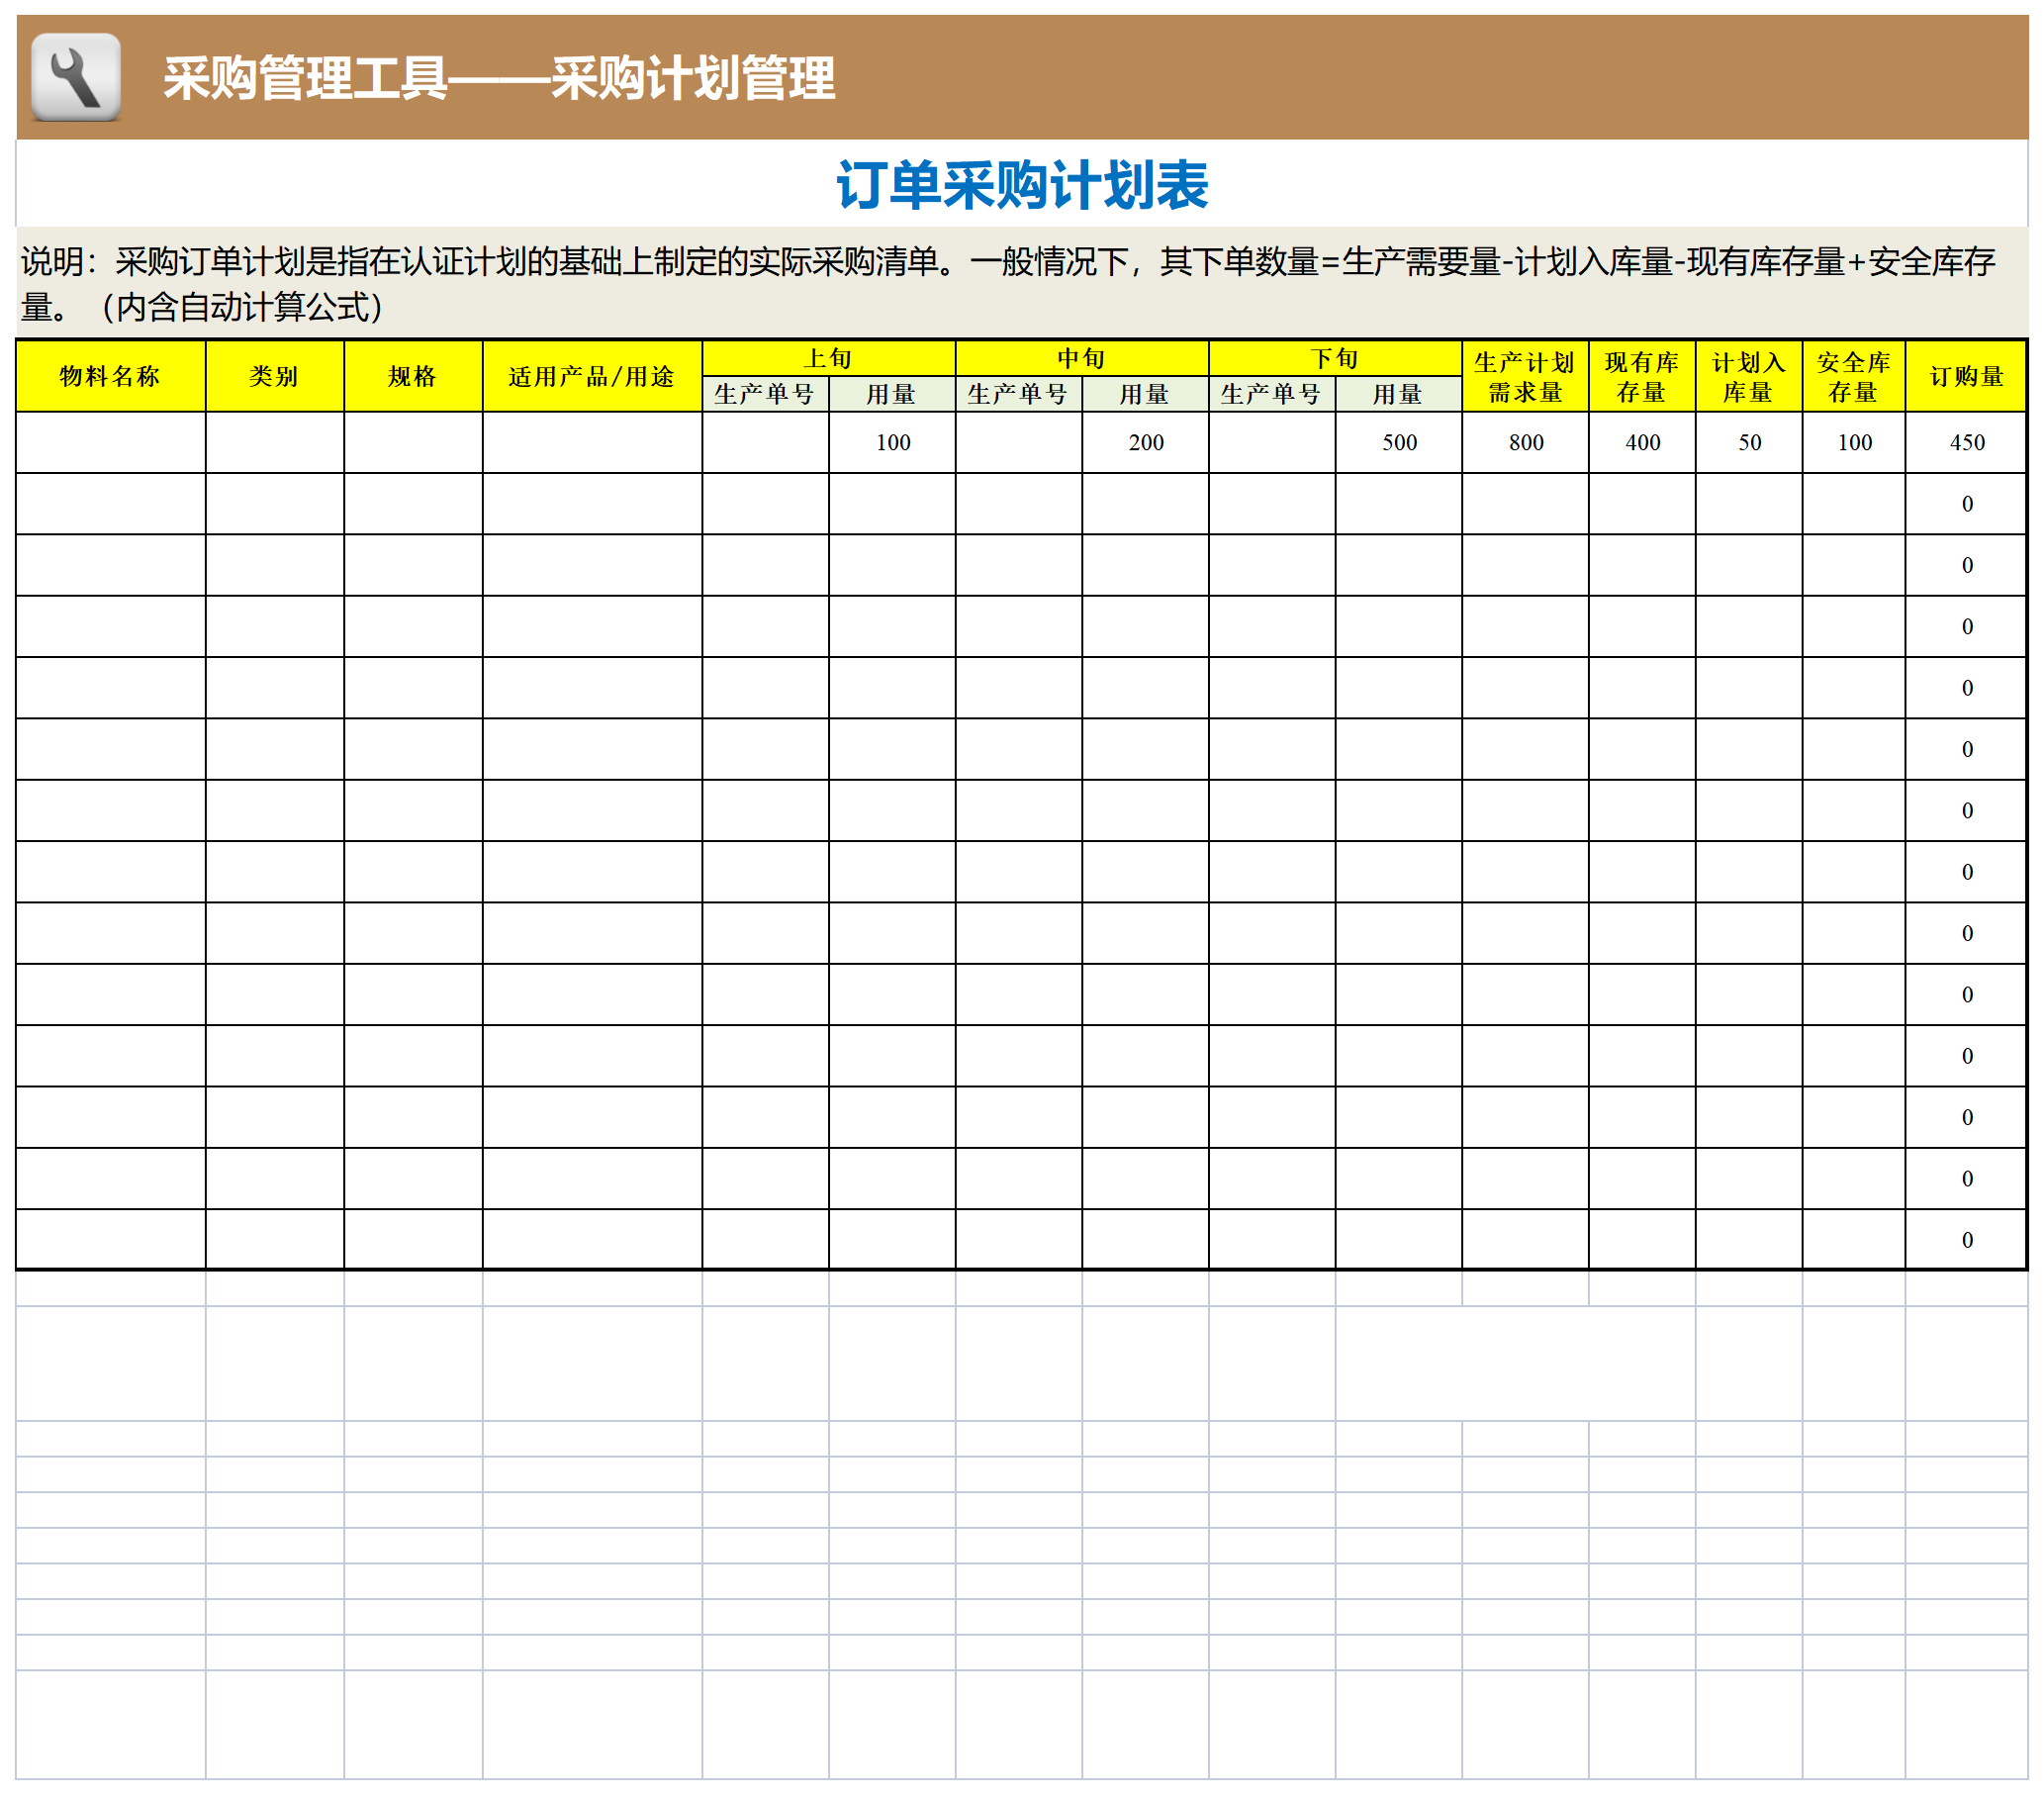Click the empty 规格 cell in the 450 row

coord(413,442)
